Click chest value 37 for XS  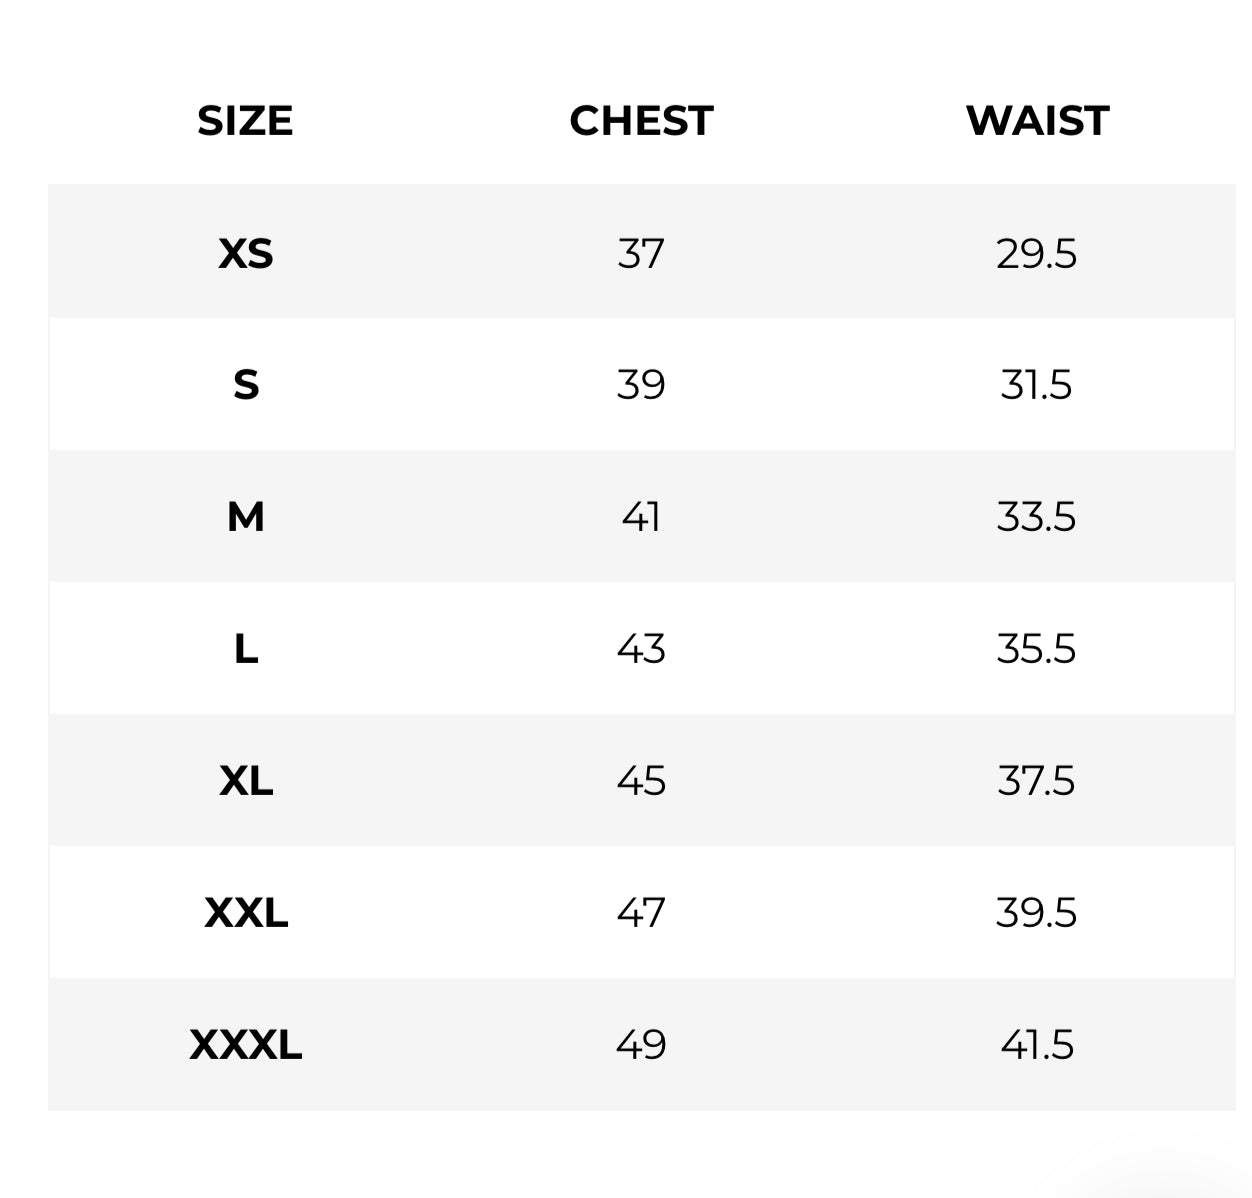[641, 253]
